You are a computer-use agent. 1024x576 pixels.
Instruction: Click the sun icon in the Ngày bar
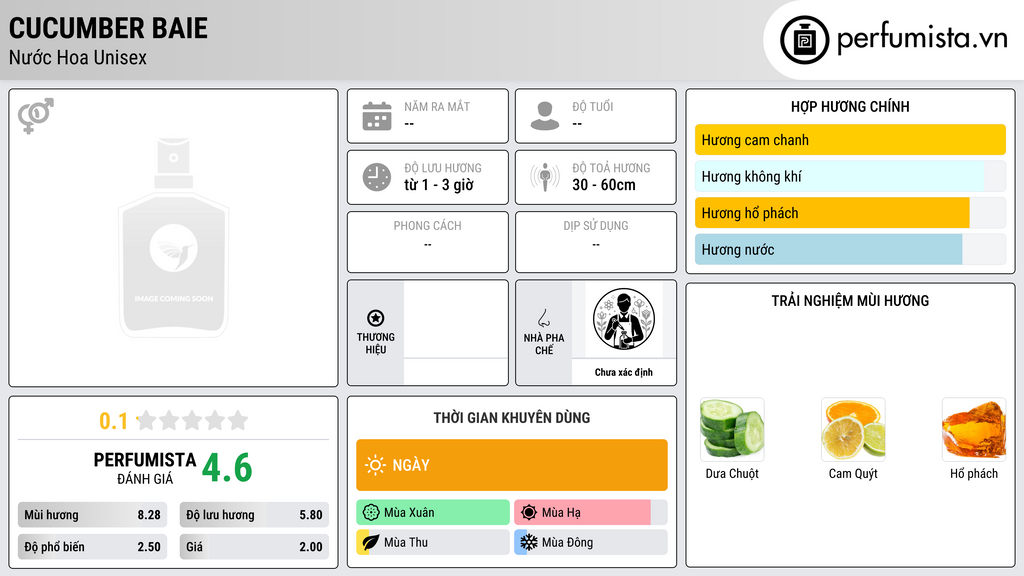[x=376, y=465]
